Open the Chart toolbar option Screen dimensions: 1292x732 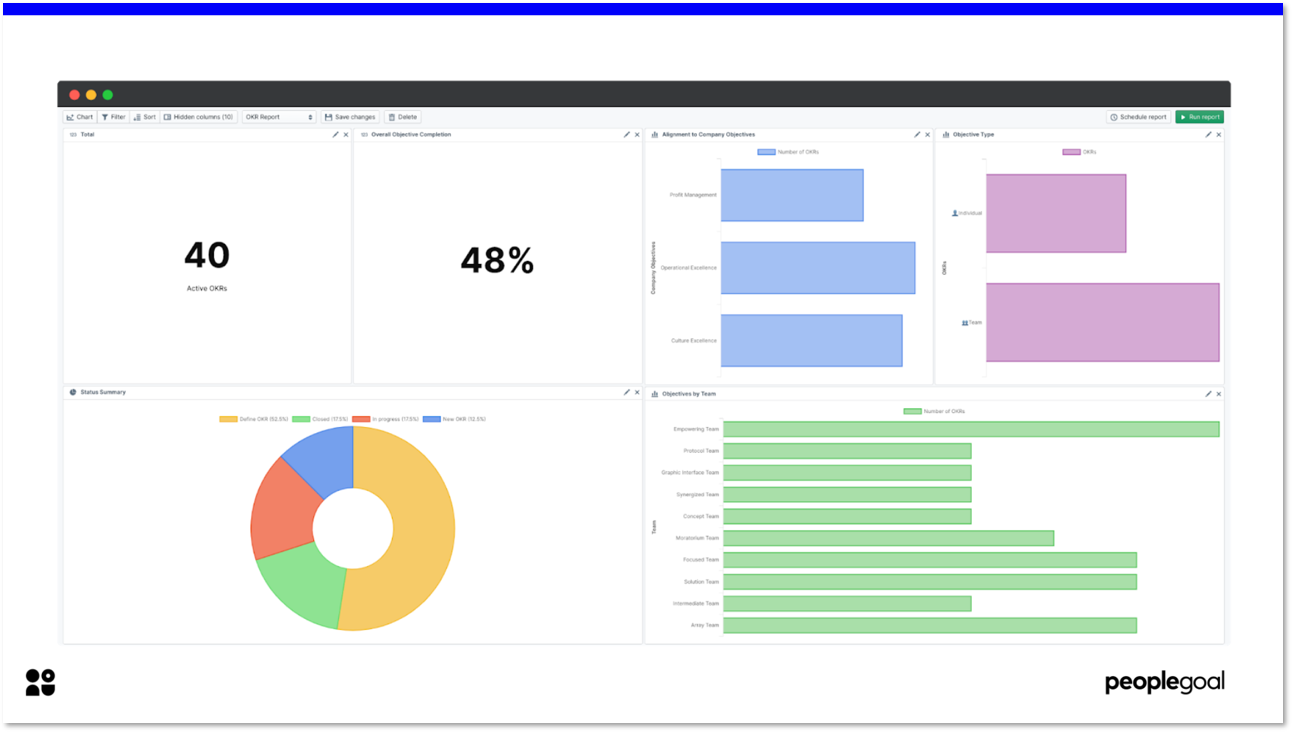tap(80, 117)
